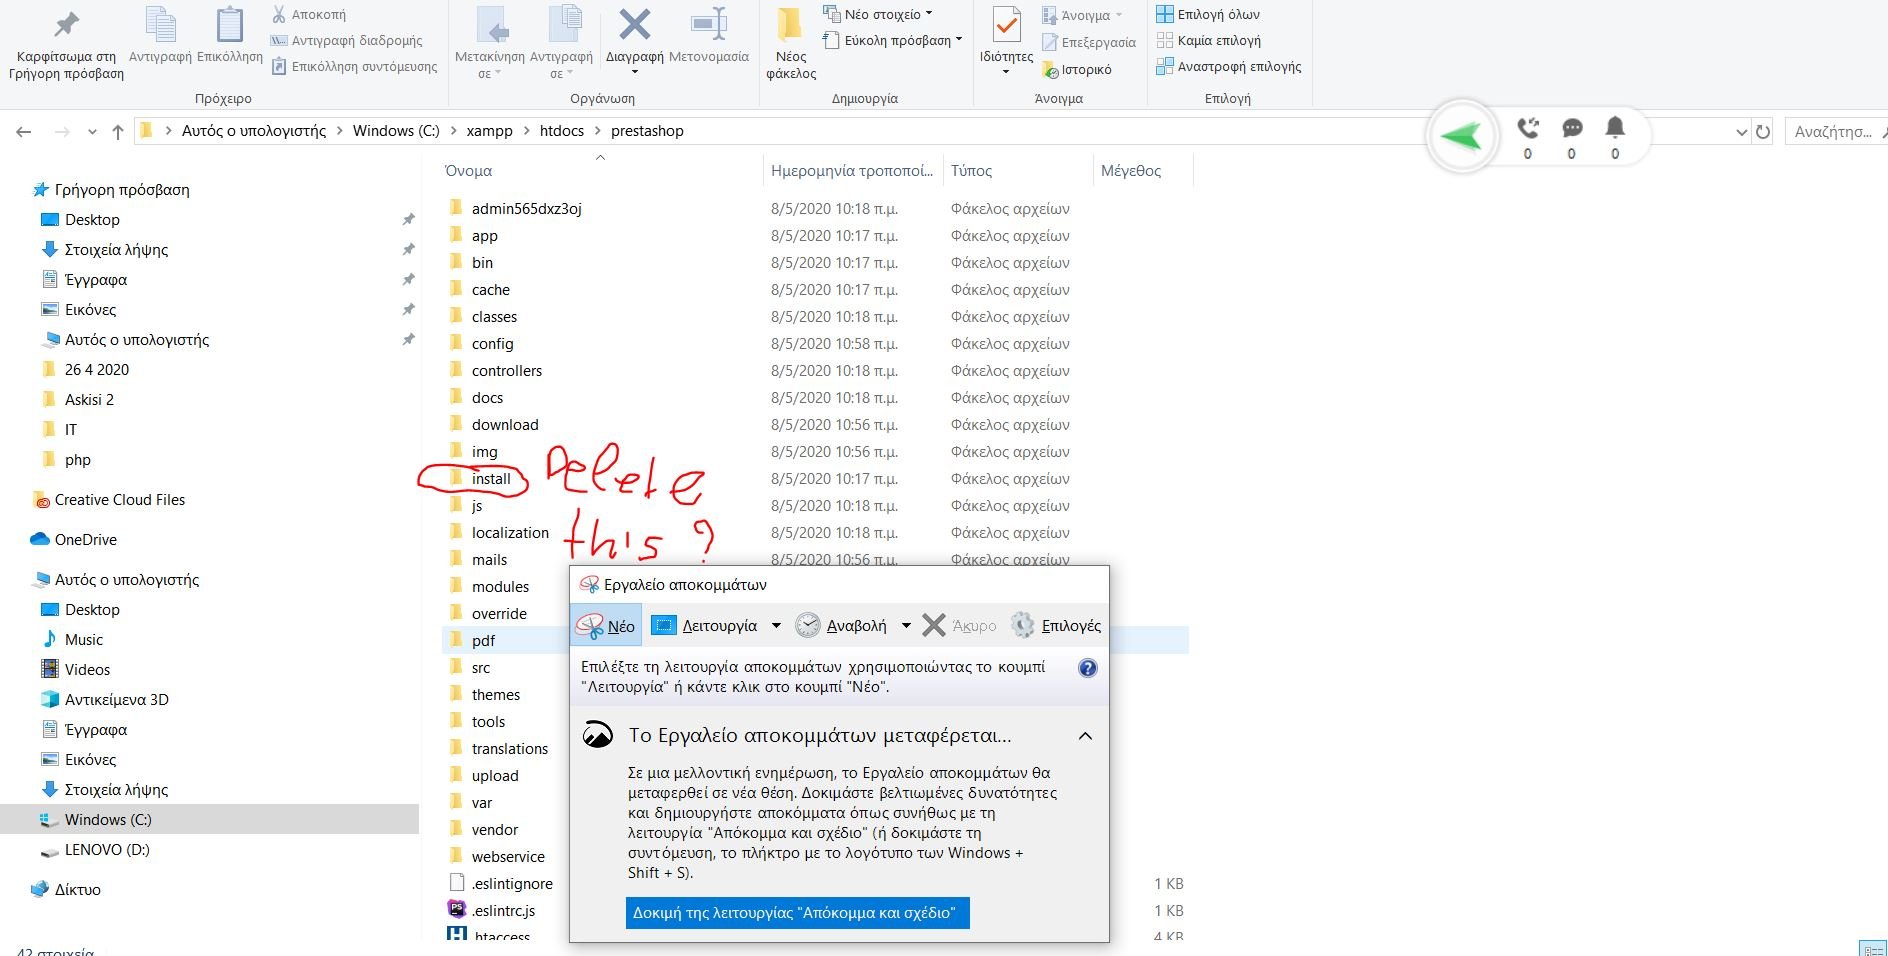1888x956 pixels.
Task: Click the Delete (Διαγραφή) ribbon icon
Action: tap(634, 26)
